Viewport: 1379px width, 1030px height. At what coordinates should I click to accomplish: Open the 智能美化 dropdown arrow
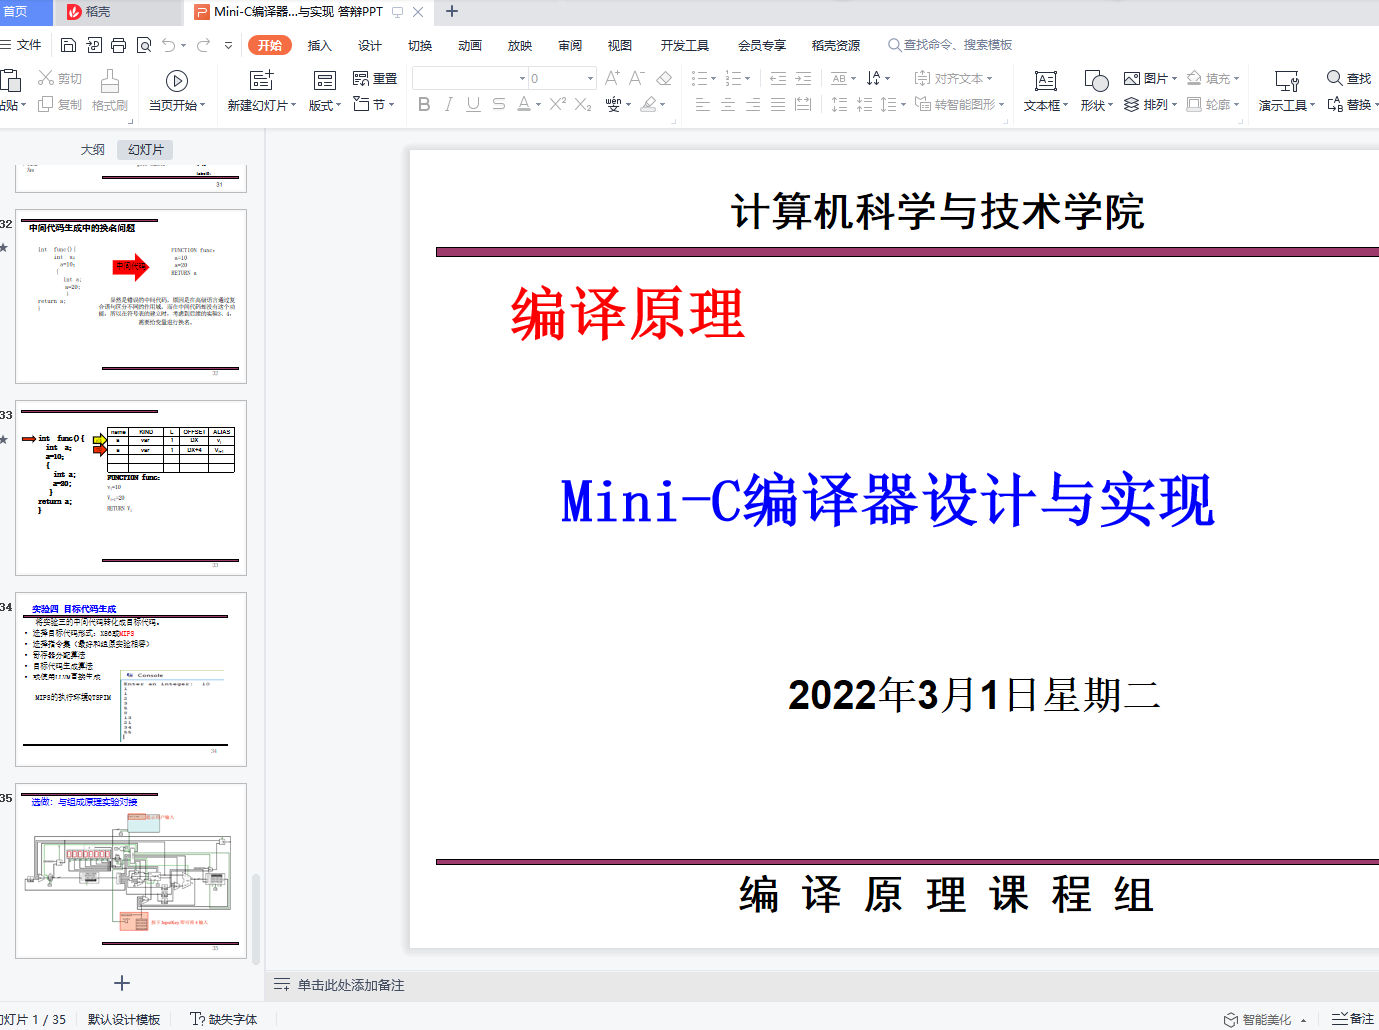[1304, 1017]
